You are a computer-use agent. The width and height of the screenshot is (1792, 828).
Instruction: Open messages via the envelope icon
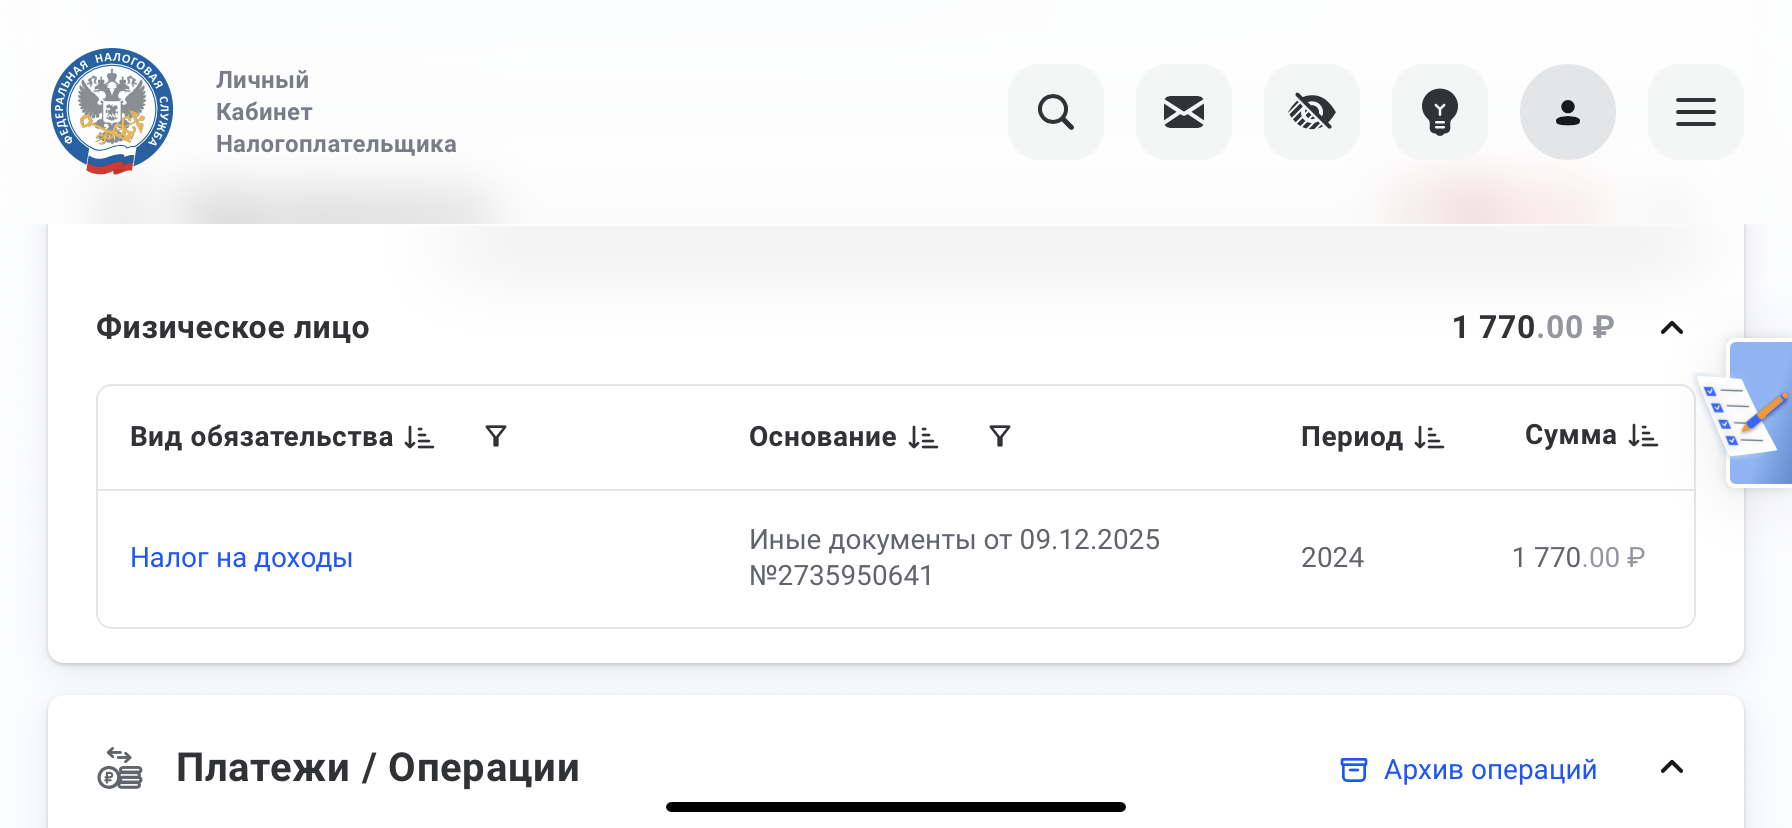pyautogui.click(x=1183, y=112)
